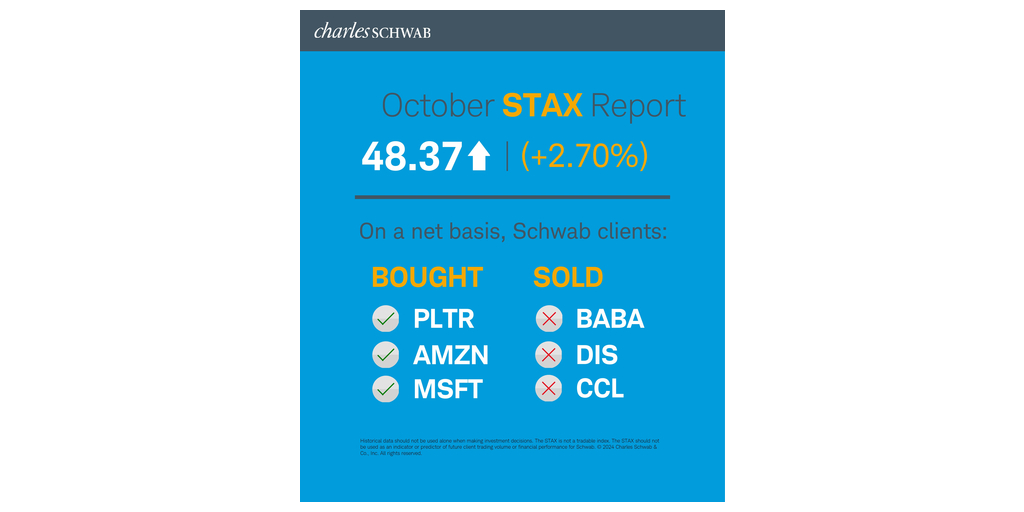Click the red X next to DIS
Viewport: 1024px width, 512px height.
(548, 354)
